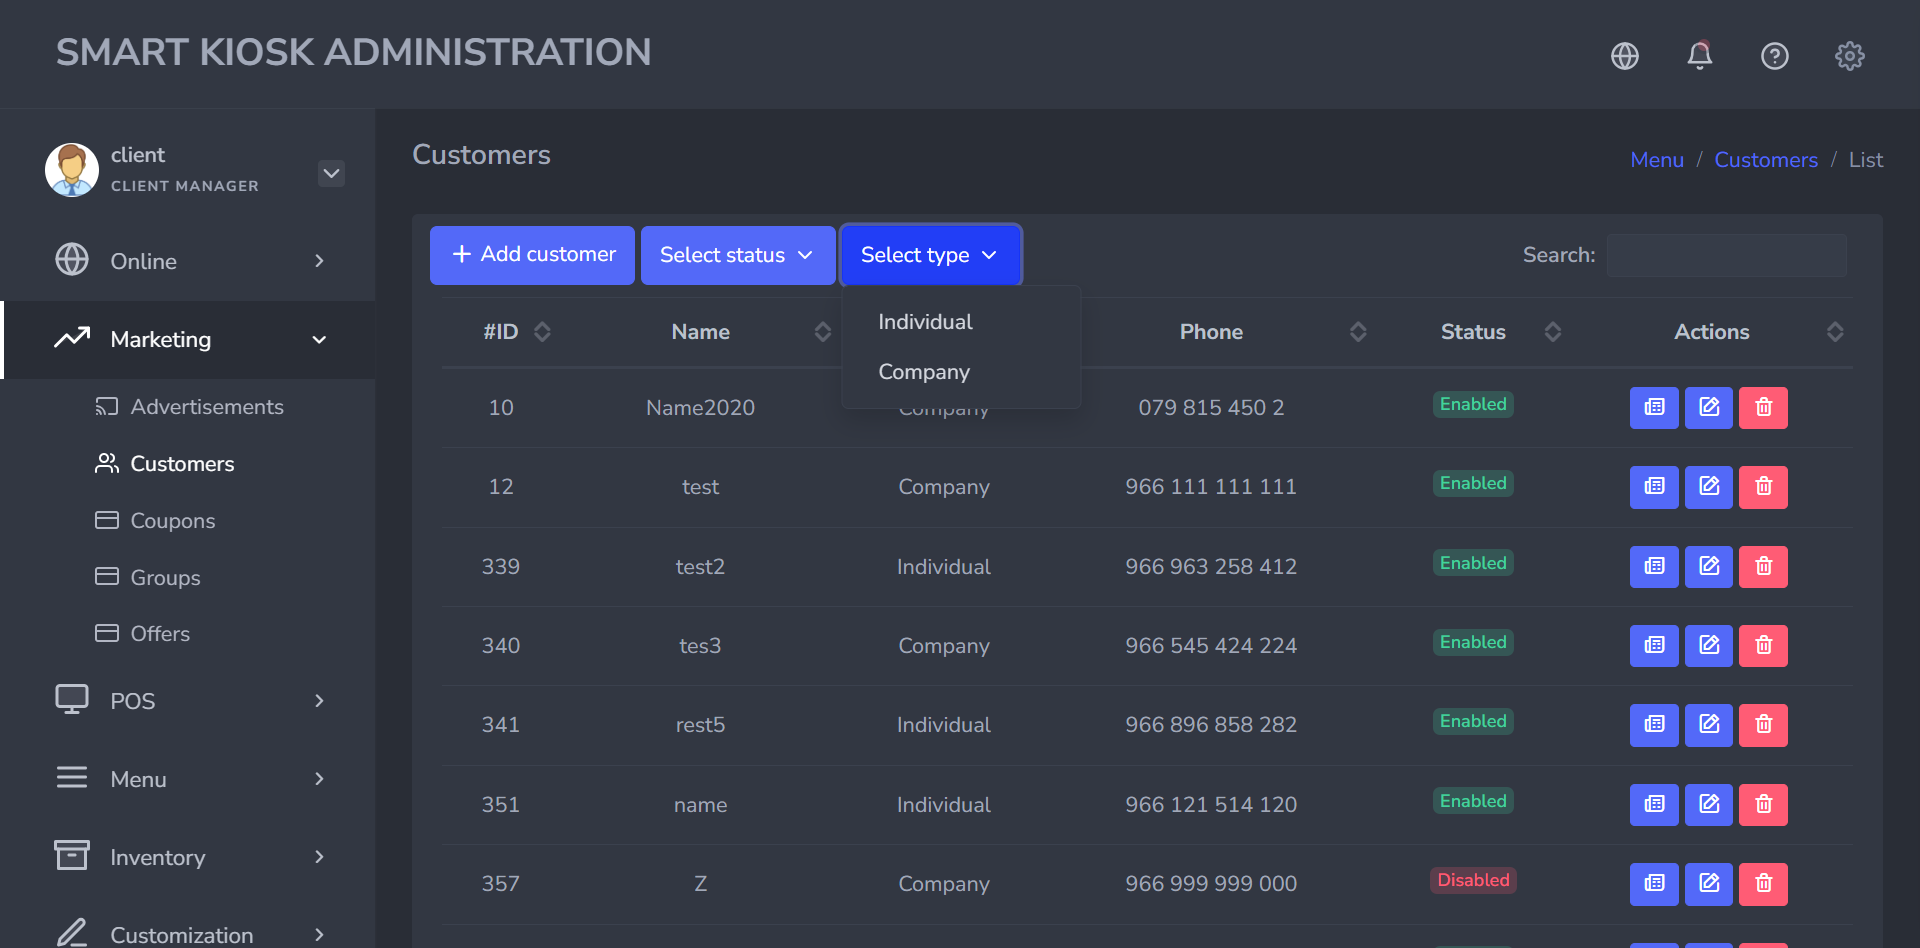
Task: View details of customer rest5
Action: point(1654,725)
